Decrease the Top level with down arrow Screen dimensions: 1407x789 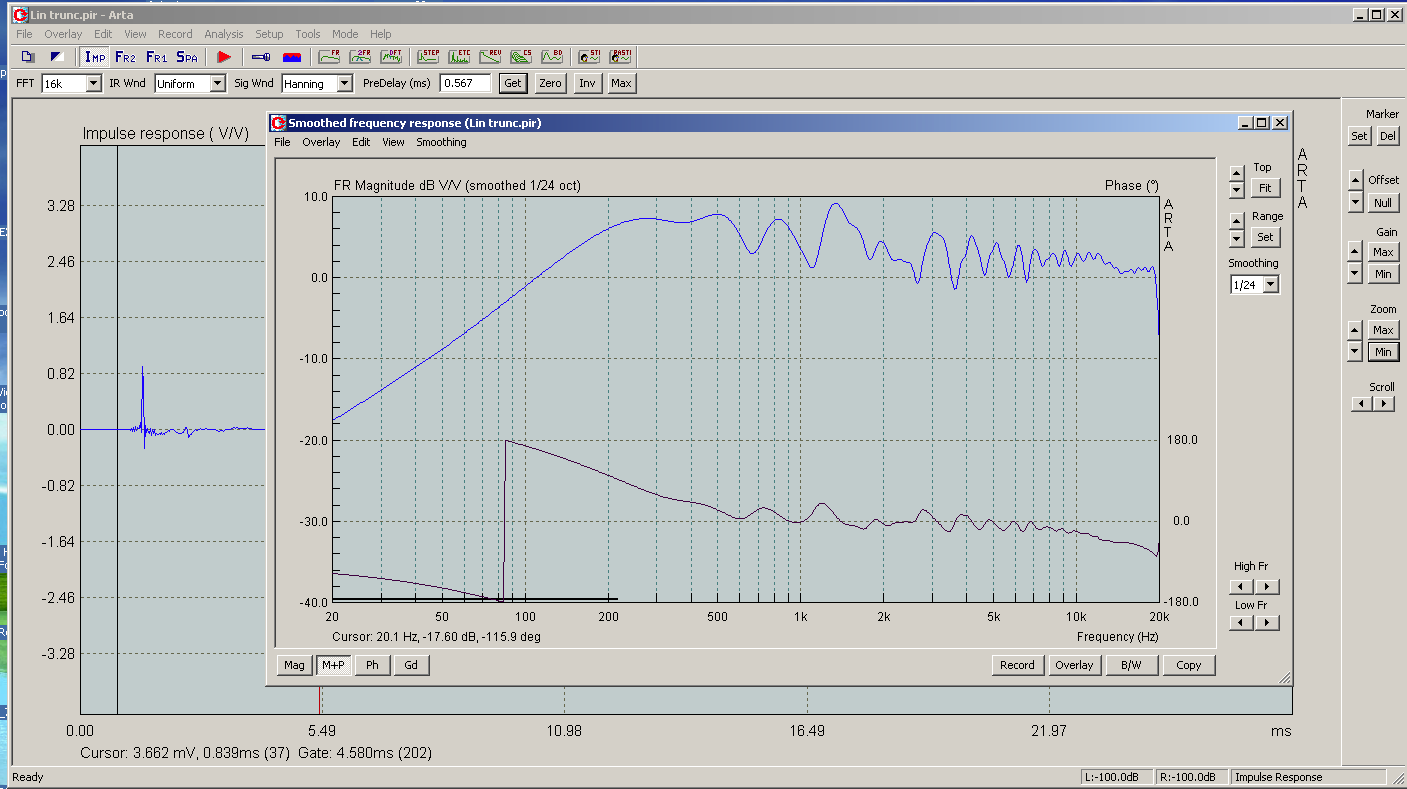point(1237,189)
